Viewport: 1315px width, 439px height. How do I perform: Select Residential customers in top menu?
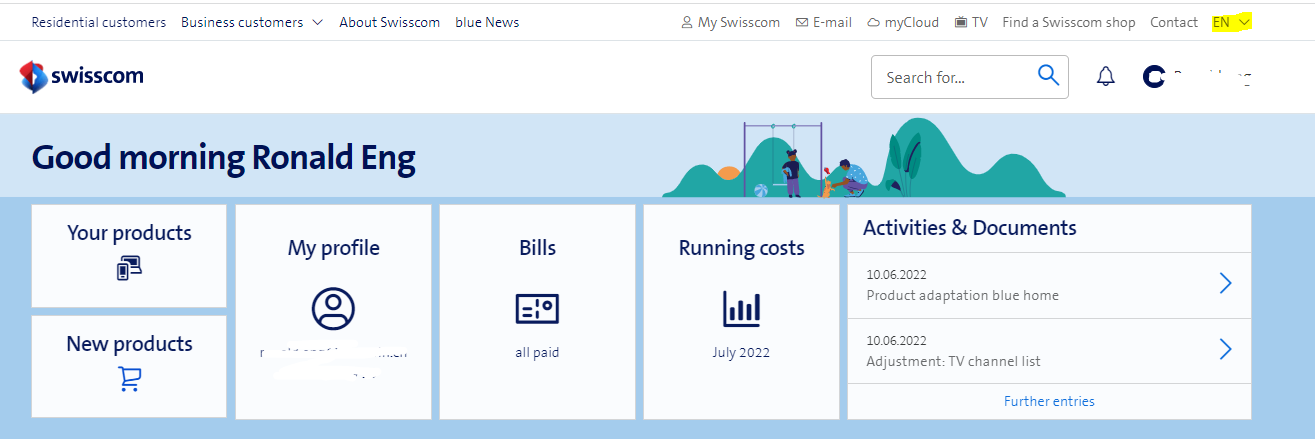click(99, 22)
